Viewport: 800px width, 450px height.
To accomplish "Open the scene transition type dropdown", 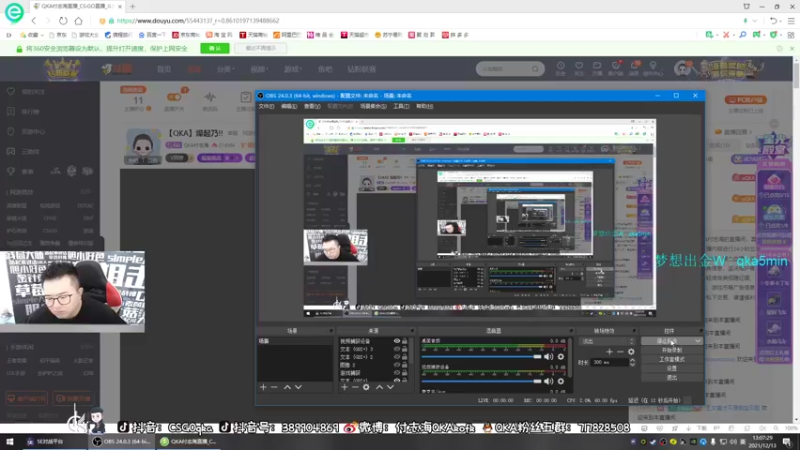I will pyautogui.click(x=608, y=341).
